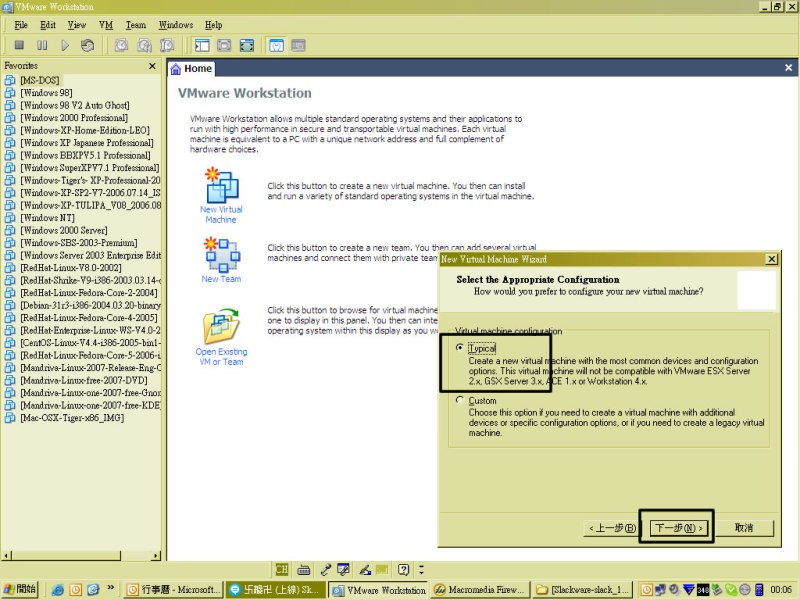Click the Revert to Snapshot toolbar icon
Viewport: 800px width, 600px height.
(x=144, y=45)
